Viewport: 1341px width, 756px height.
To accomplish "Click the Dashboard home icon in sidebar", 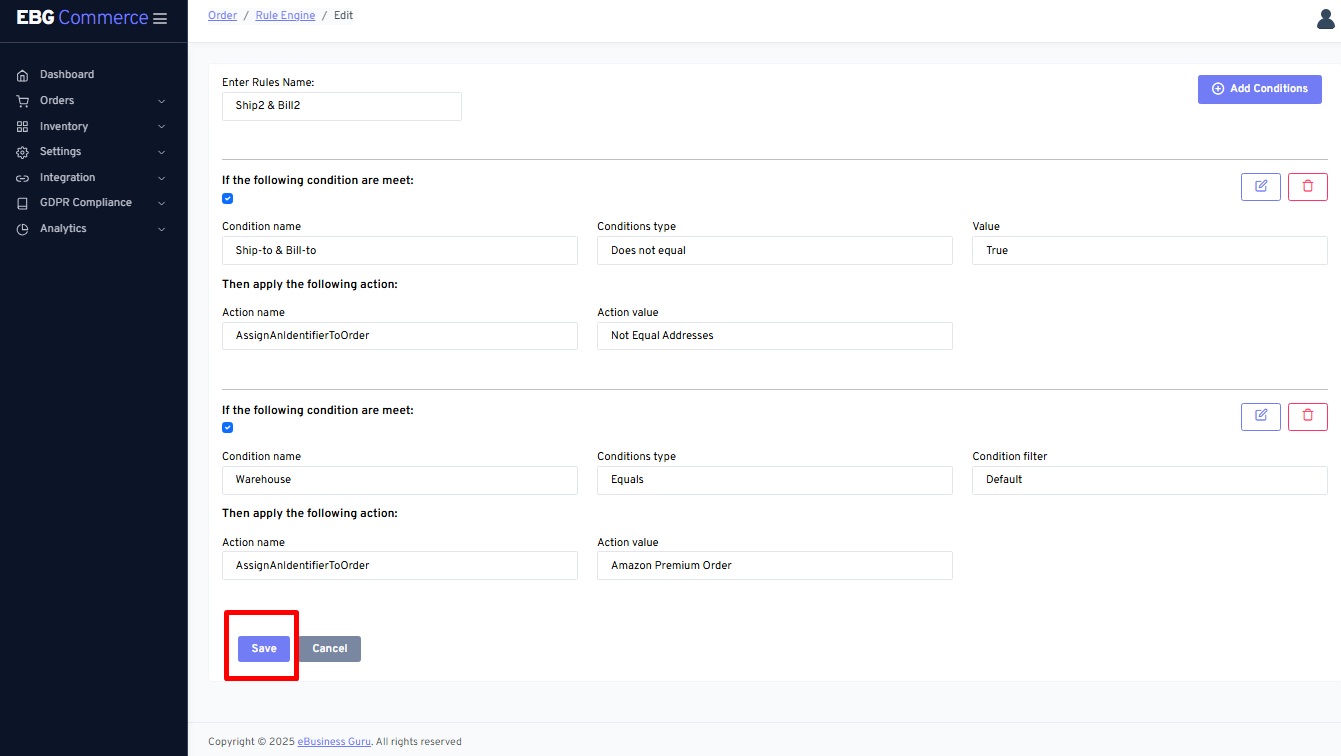I will coord(23,75).
